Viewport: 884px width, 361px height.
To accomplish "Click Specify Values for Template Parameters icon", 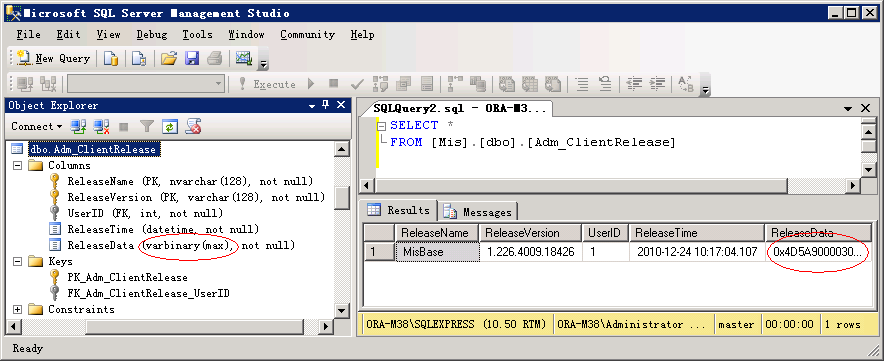I will pyautogui.click(x=686, y=84).
